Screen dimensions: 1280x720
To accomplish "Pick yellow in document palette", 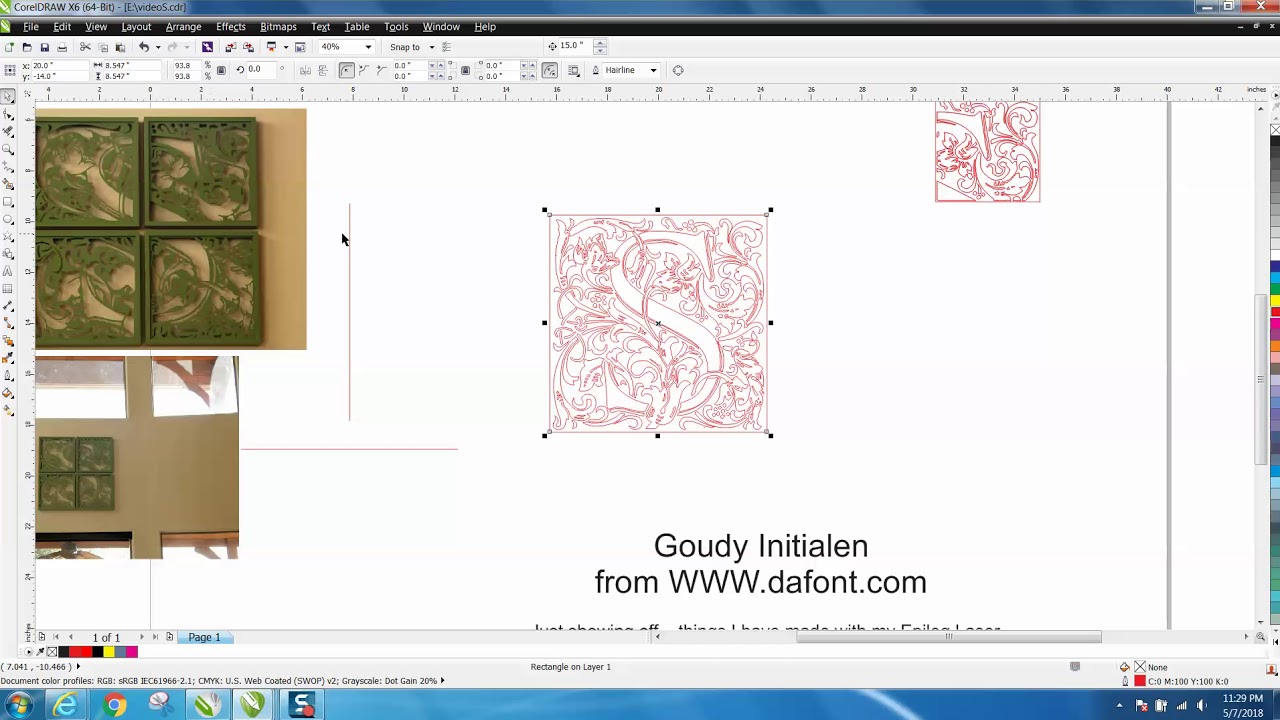I will pyautogui.click(x=108, y=652).
